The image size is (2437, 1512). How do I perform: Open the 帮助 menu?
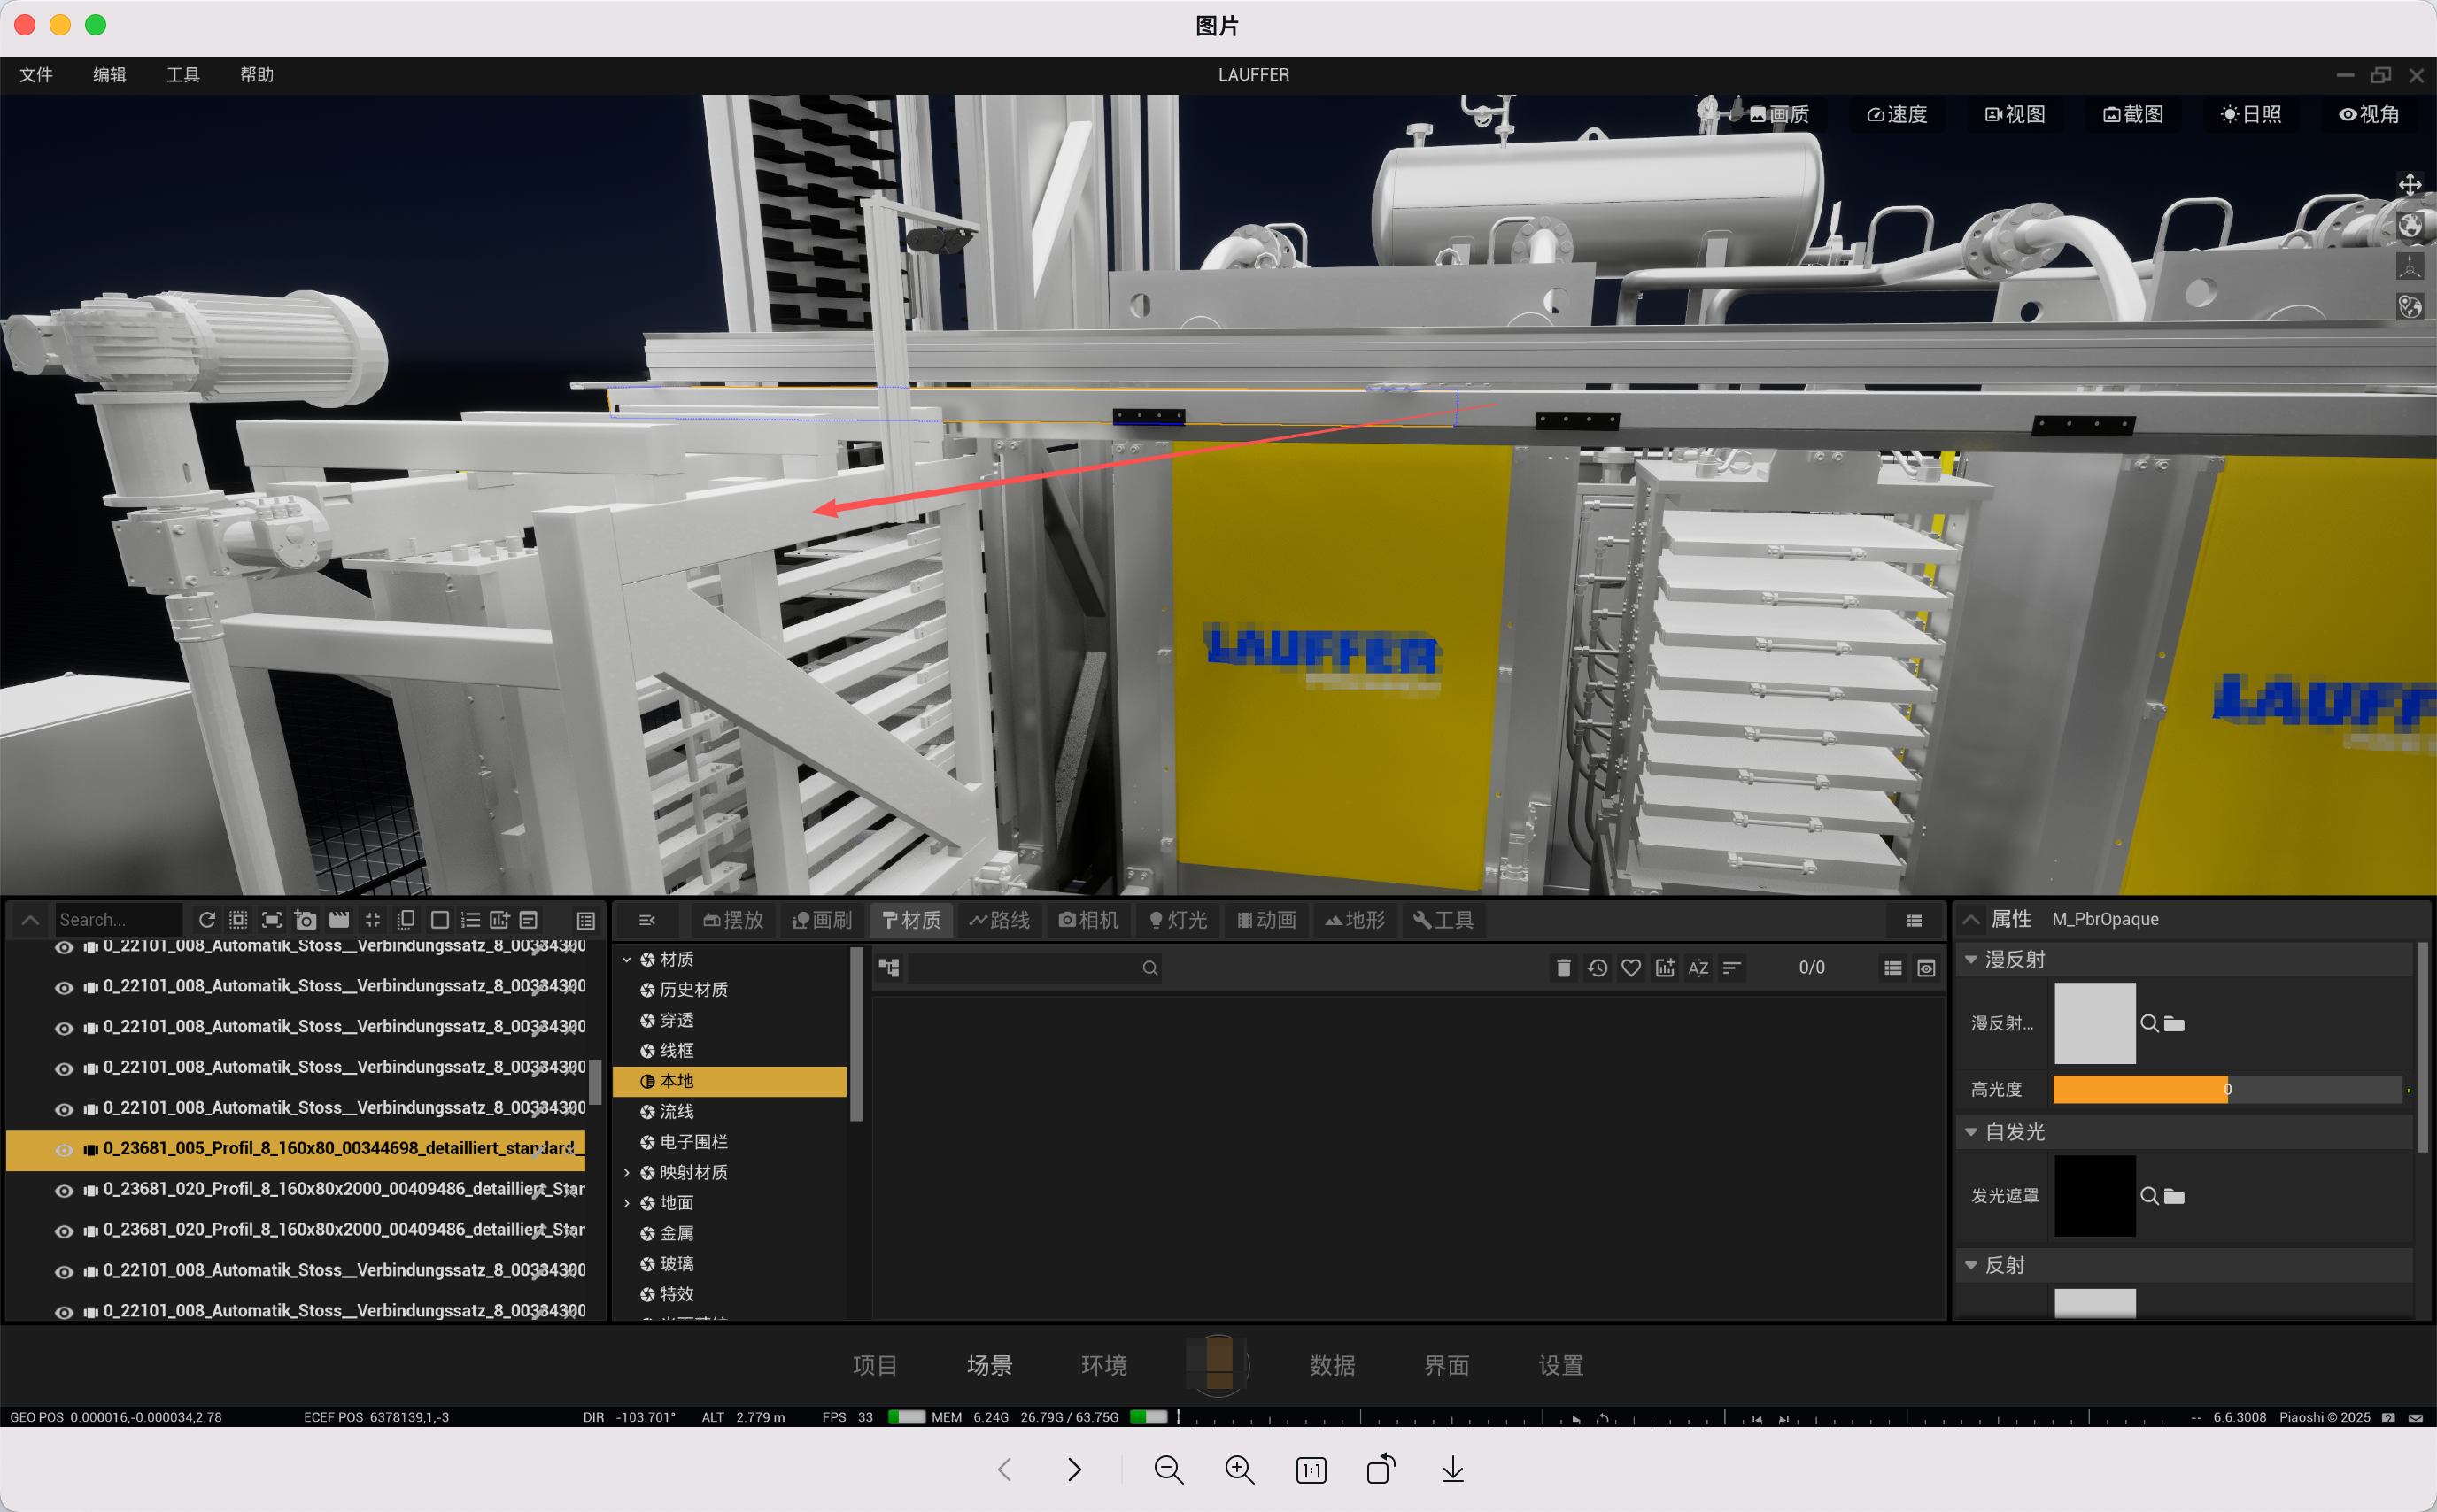(x=256, y=75)
